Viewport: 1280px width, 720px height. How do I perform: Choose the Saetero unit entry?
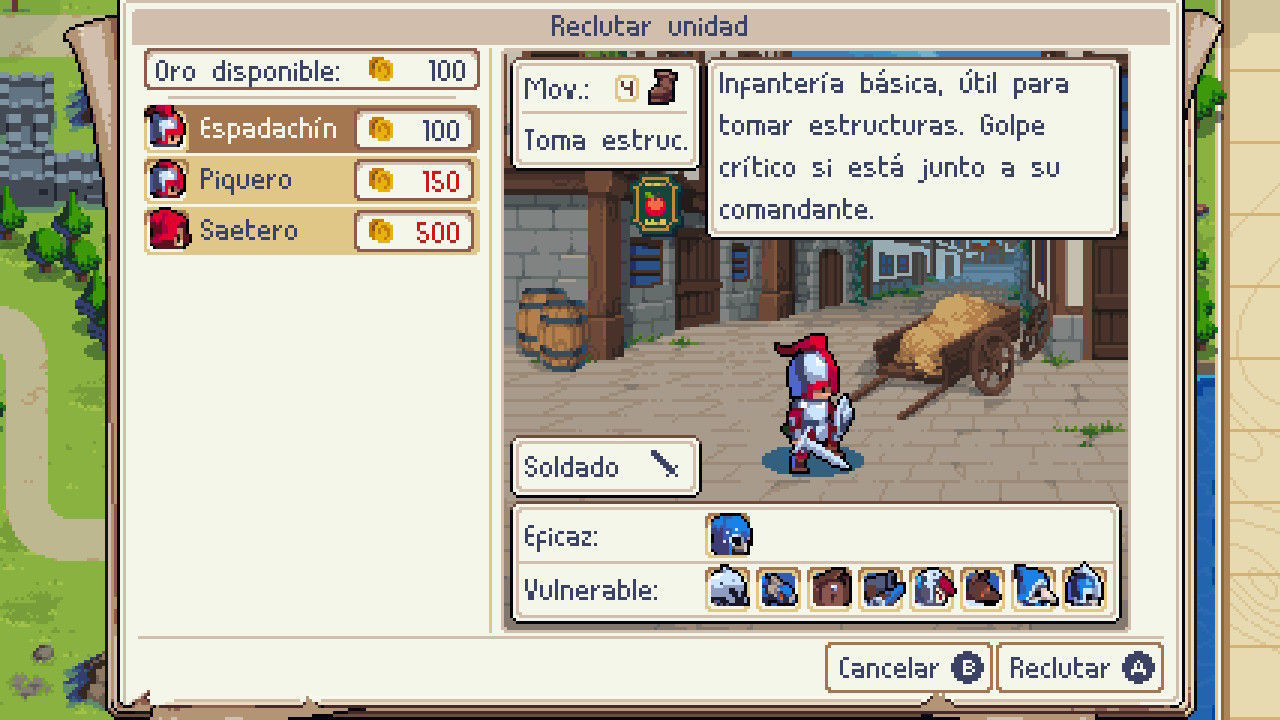(x=312, y=231)
